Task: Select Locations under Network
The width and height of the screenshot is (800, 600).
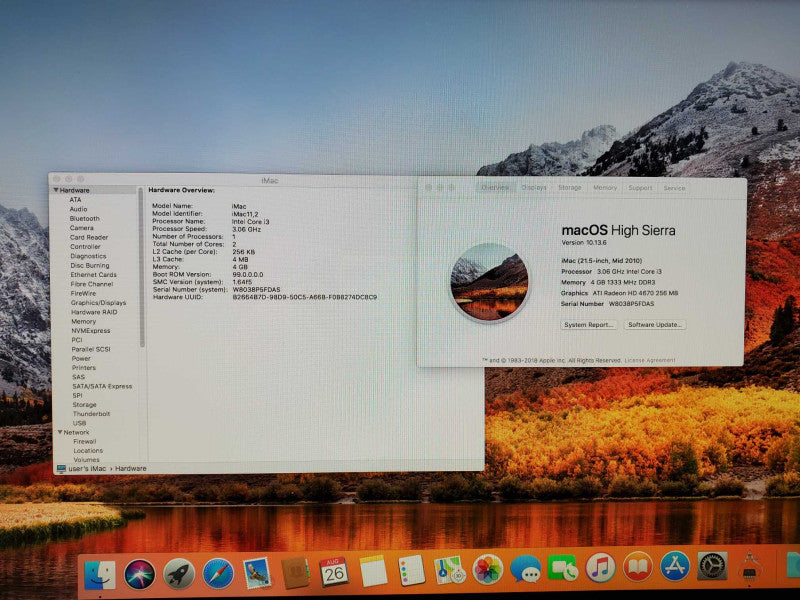Action: pyautogui.click(x=88, y=451)
